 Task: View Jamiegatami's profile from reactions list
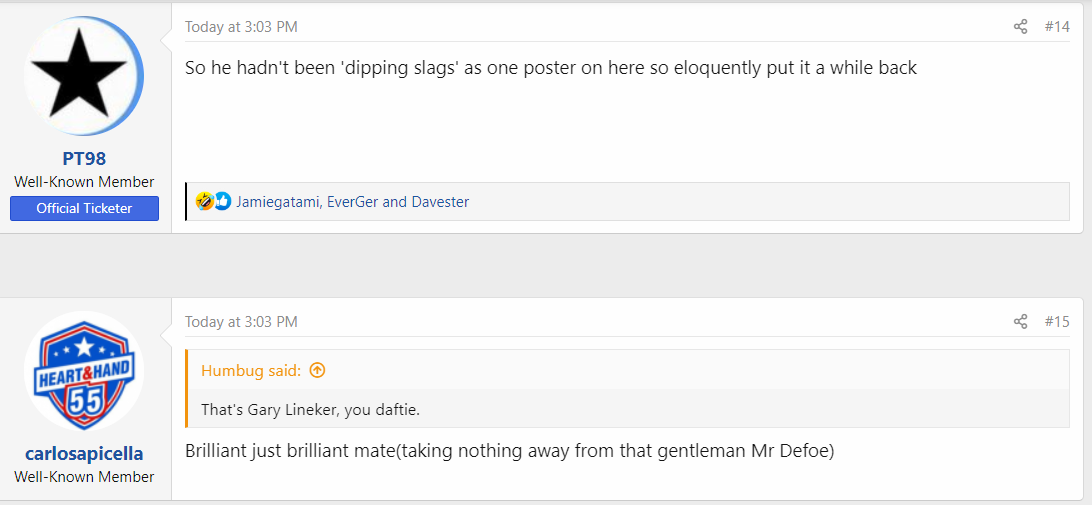point(277,202)
